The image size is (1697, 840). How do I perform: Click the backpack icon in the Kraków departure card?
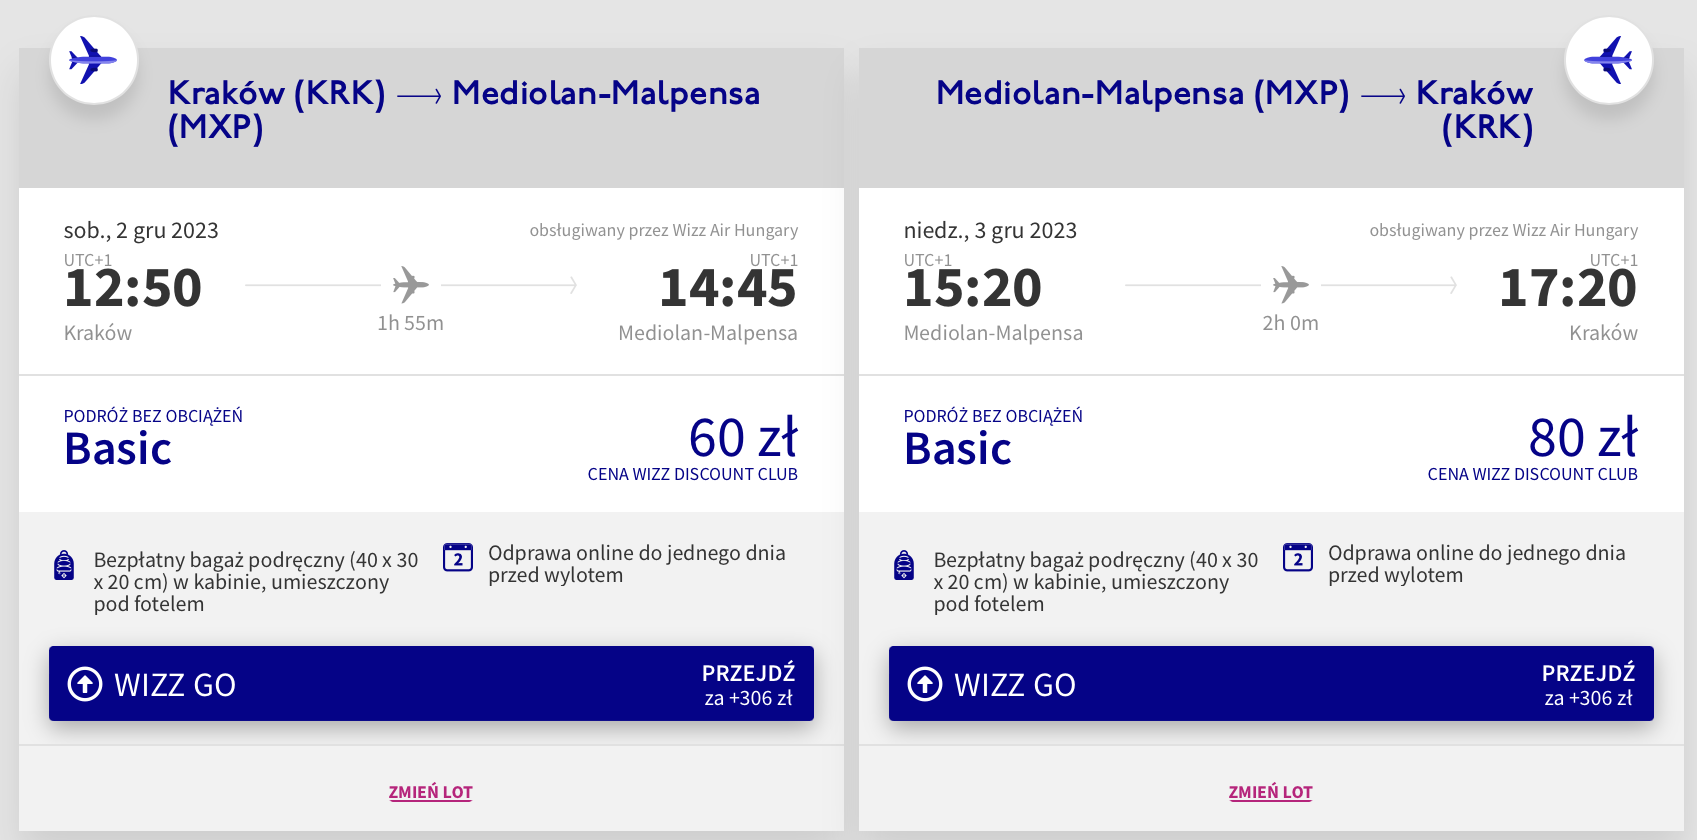[x=64, y=565]
